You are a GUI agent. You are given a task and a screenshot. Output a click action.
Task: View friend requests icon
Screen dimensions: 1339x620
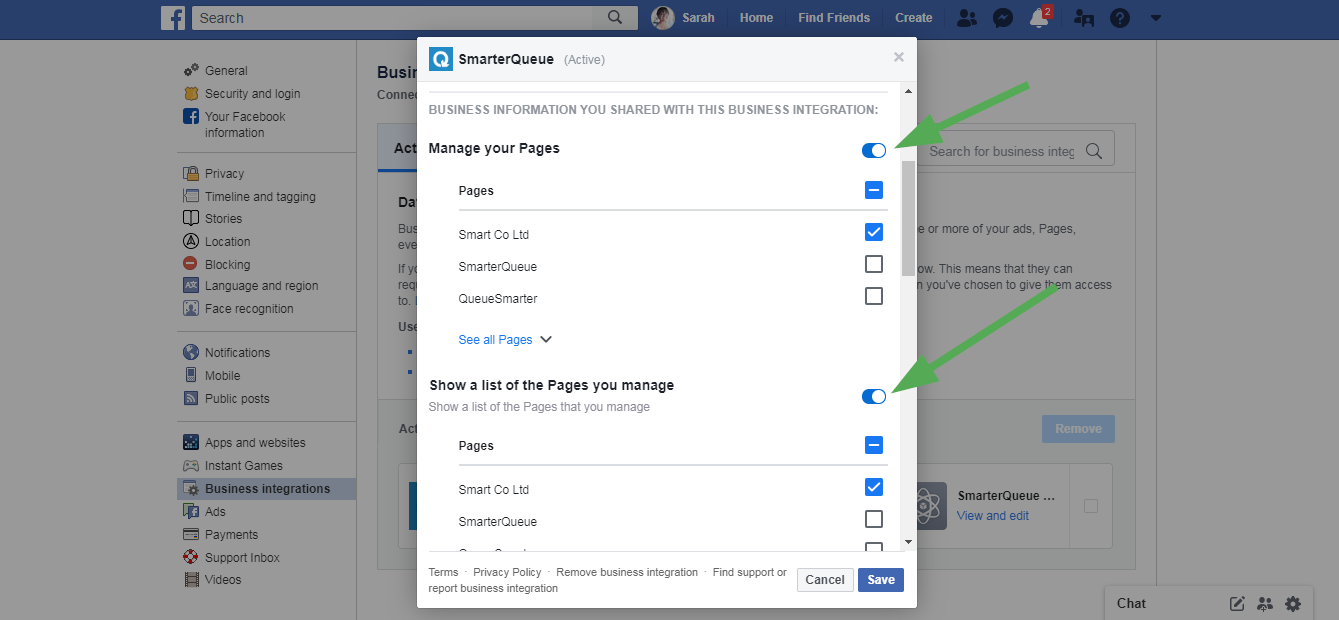[x=966, y=17]
